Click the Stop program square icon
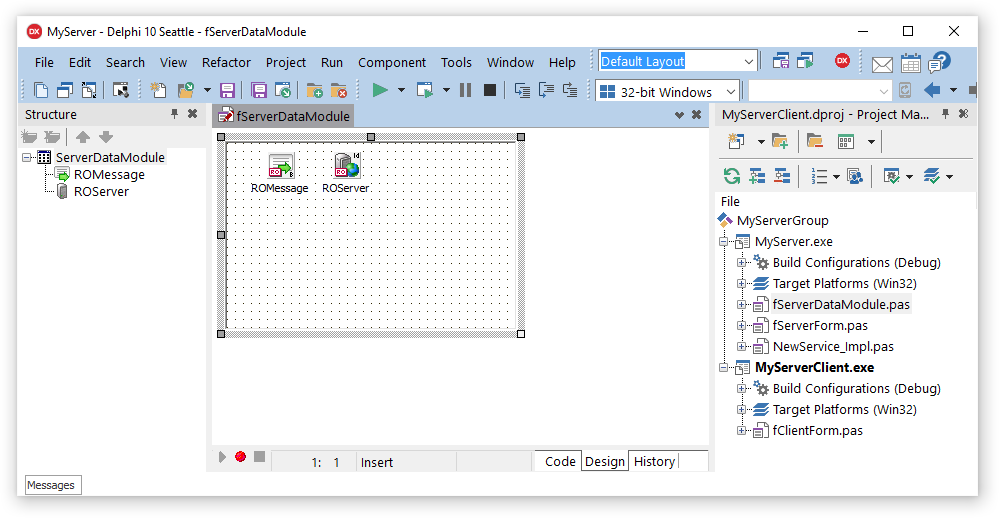 coord(489,90)
